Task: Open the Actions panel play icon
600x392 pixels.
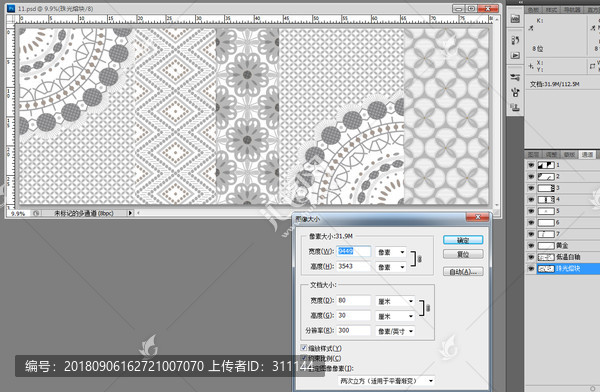Action: [515, 56]
